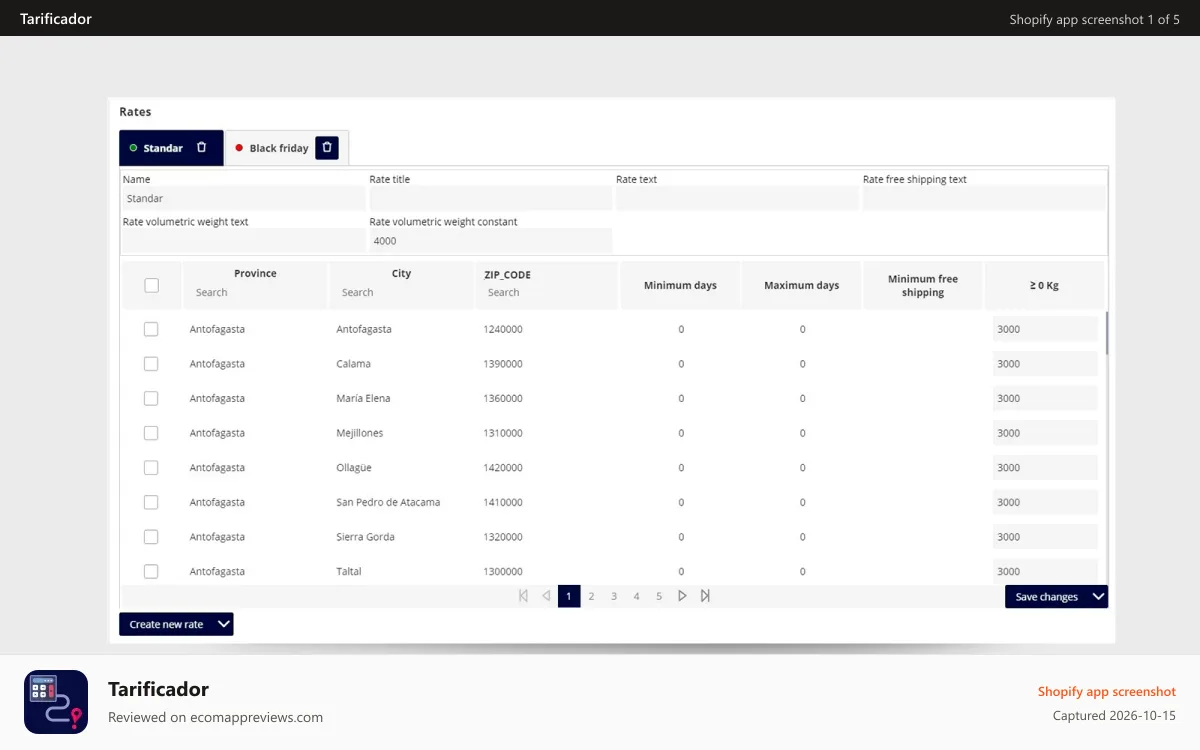Image resolution: width=1200 pixels, height=750 pixels.
Task: Check the Mejillones row checkbox
Action: [151, 433]
